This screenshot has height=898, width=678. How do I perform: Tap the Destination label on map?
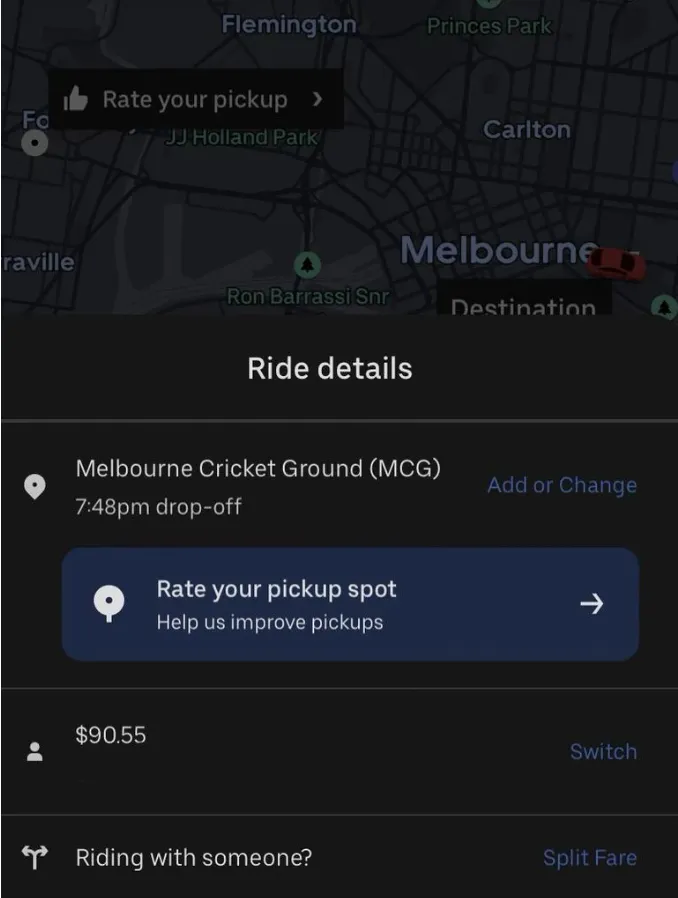523,307
